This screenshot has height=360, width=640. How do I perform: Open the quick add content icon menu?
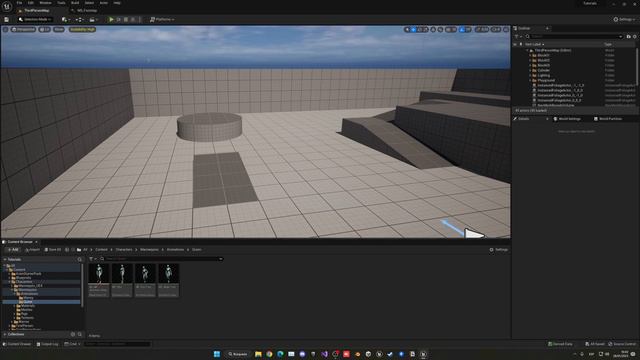tap(65, 20)
